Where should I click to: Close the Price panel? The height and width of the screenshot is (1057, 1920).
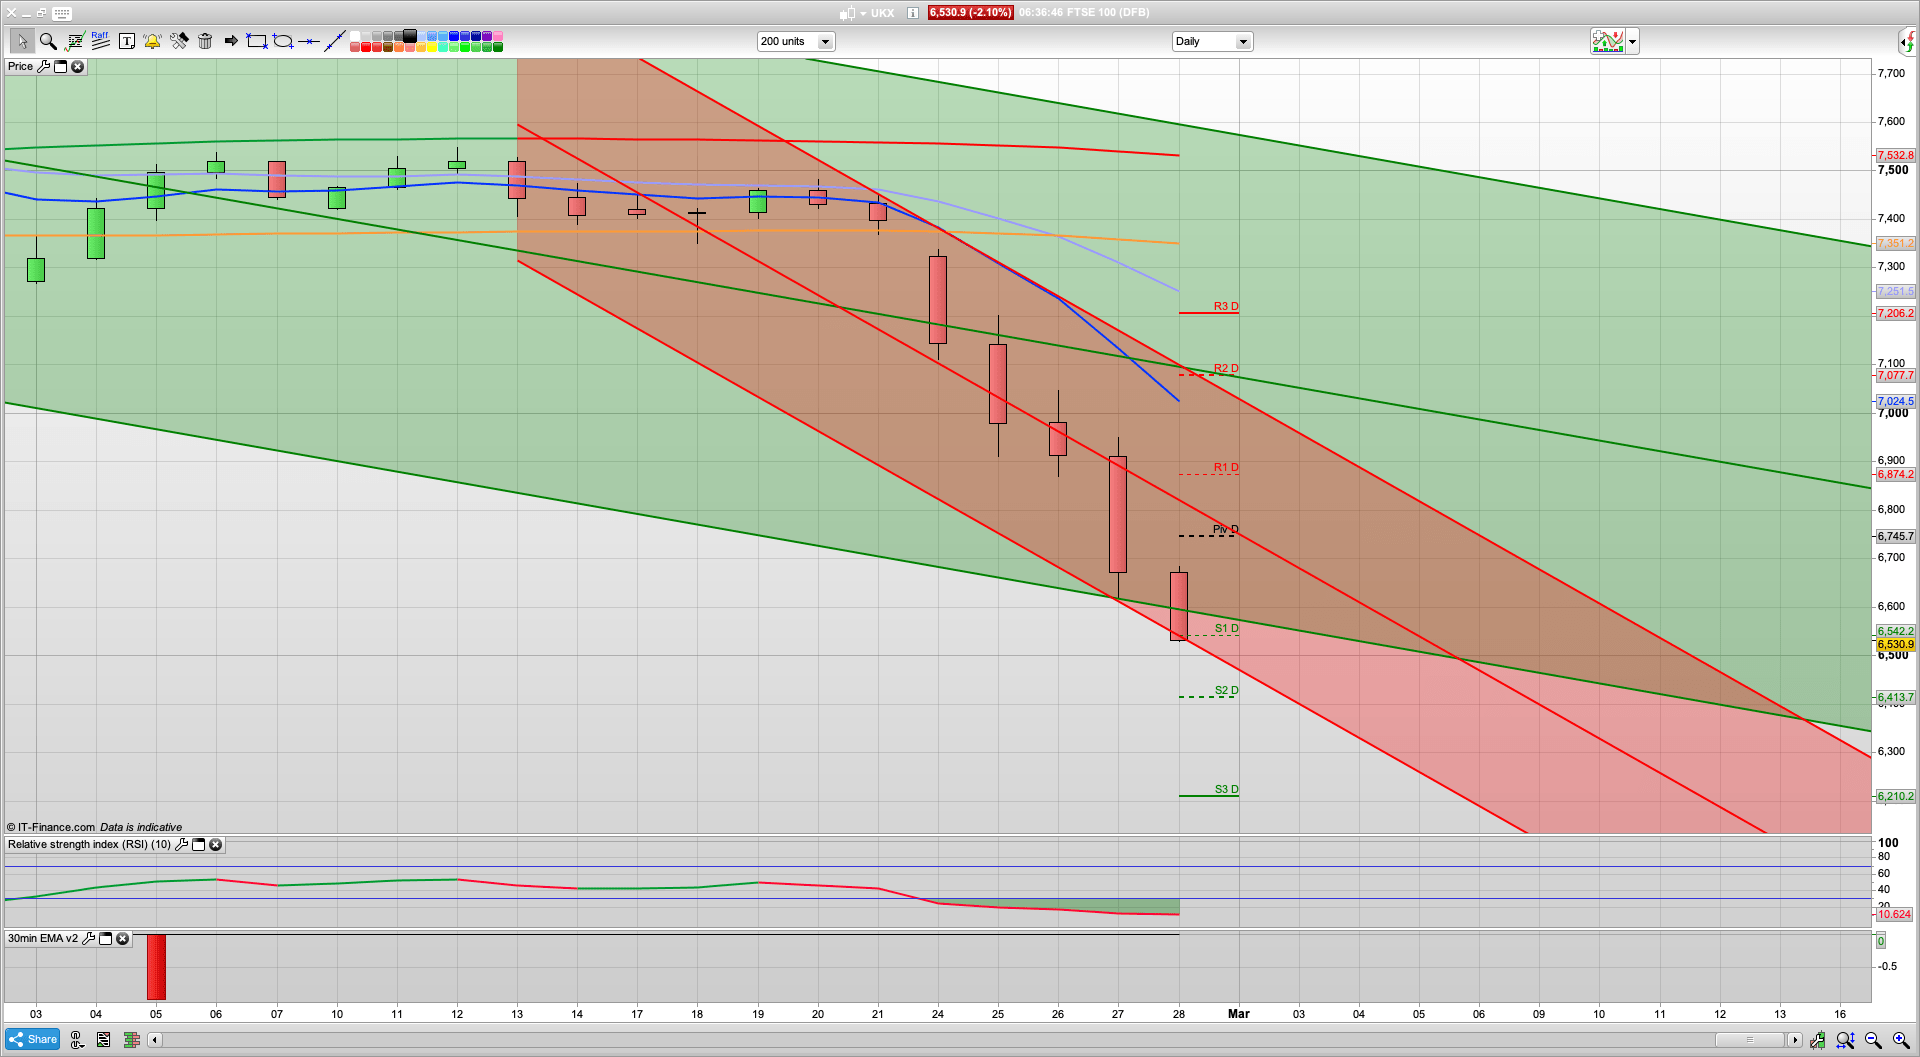click(77, 67)
